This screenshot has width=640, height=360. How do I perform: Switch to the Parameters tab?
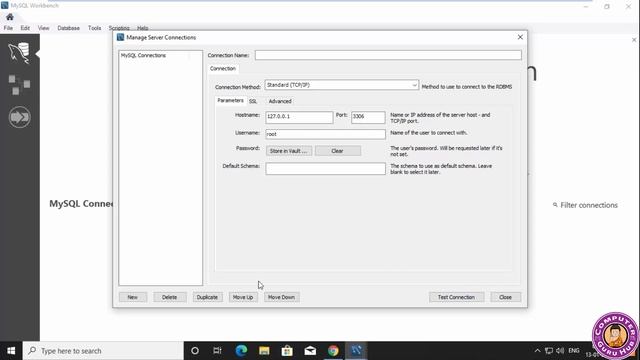click(x=230, y=100)
